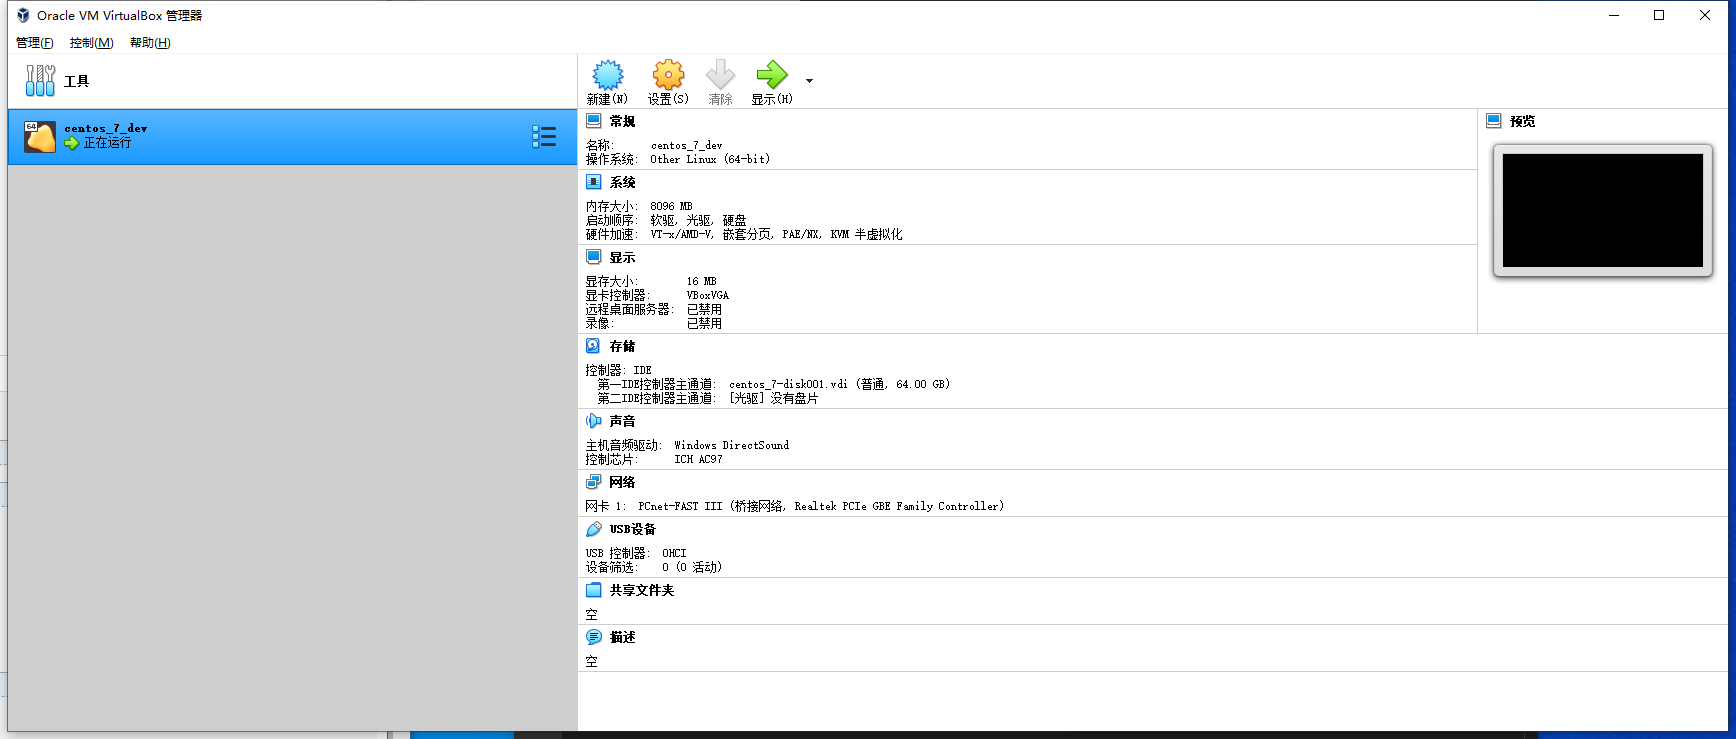Viewport: 1736px width, 739px height.
Task: Click the VBoxVGA controller value
Action: pyautogui.click(x=708, y=295)
